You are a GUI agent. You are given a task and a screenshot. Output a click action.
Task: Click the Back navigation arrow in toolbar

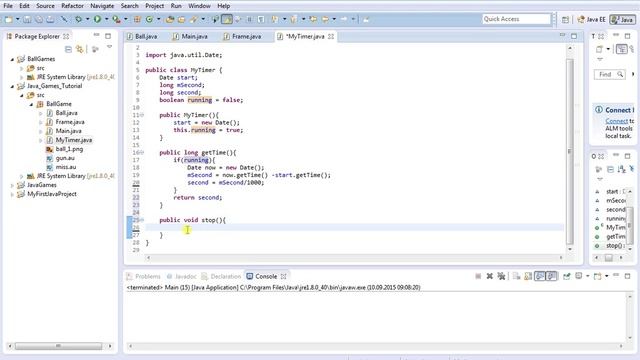pos(325,19)
